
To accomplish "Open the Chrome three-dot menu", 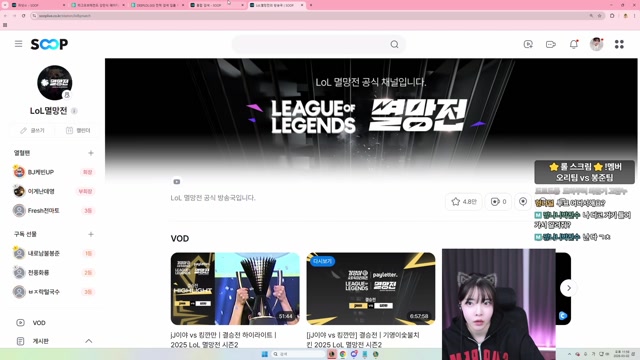I will tap(635, 16).
